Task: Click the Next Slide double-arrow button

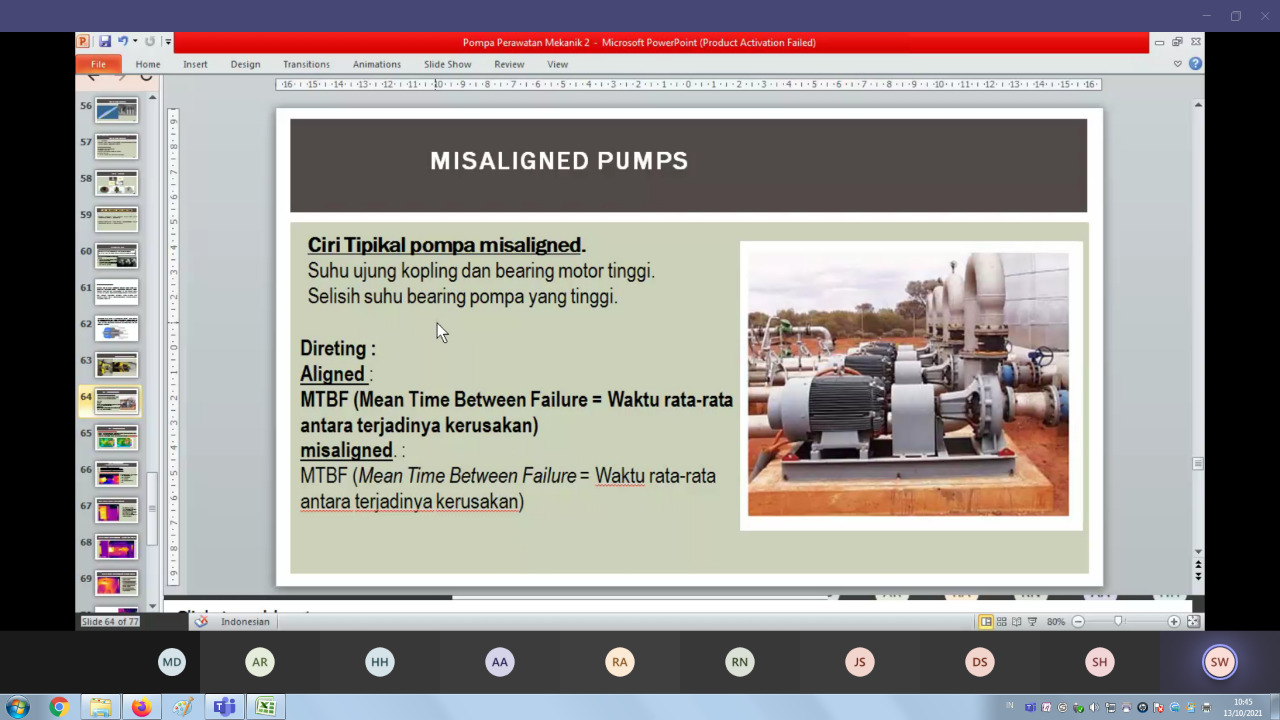Action: coord(1197,576)
